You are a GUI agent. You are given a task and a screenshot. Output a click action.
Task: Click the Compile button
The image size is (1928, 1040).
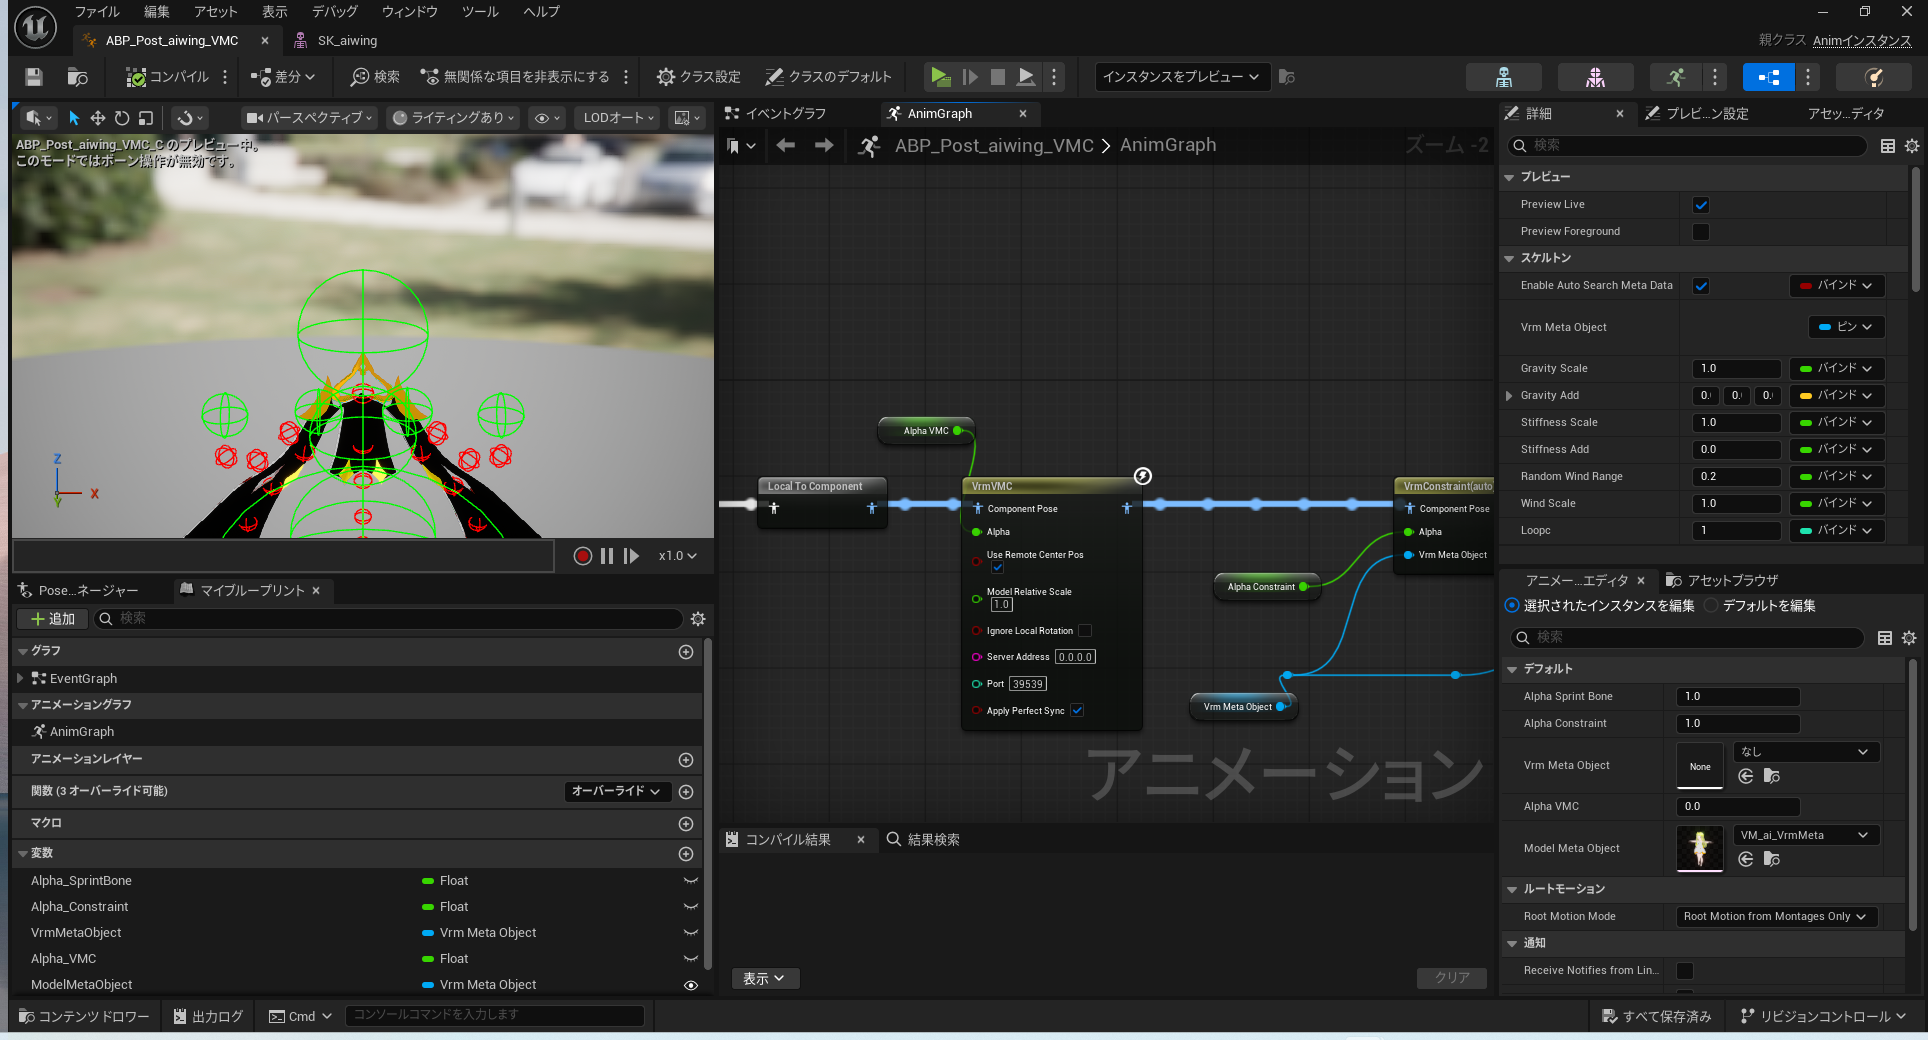tap(168, 77)
